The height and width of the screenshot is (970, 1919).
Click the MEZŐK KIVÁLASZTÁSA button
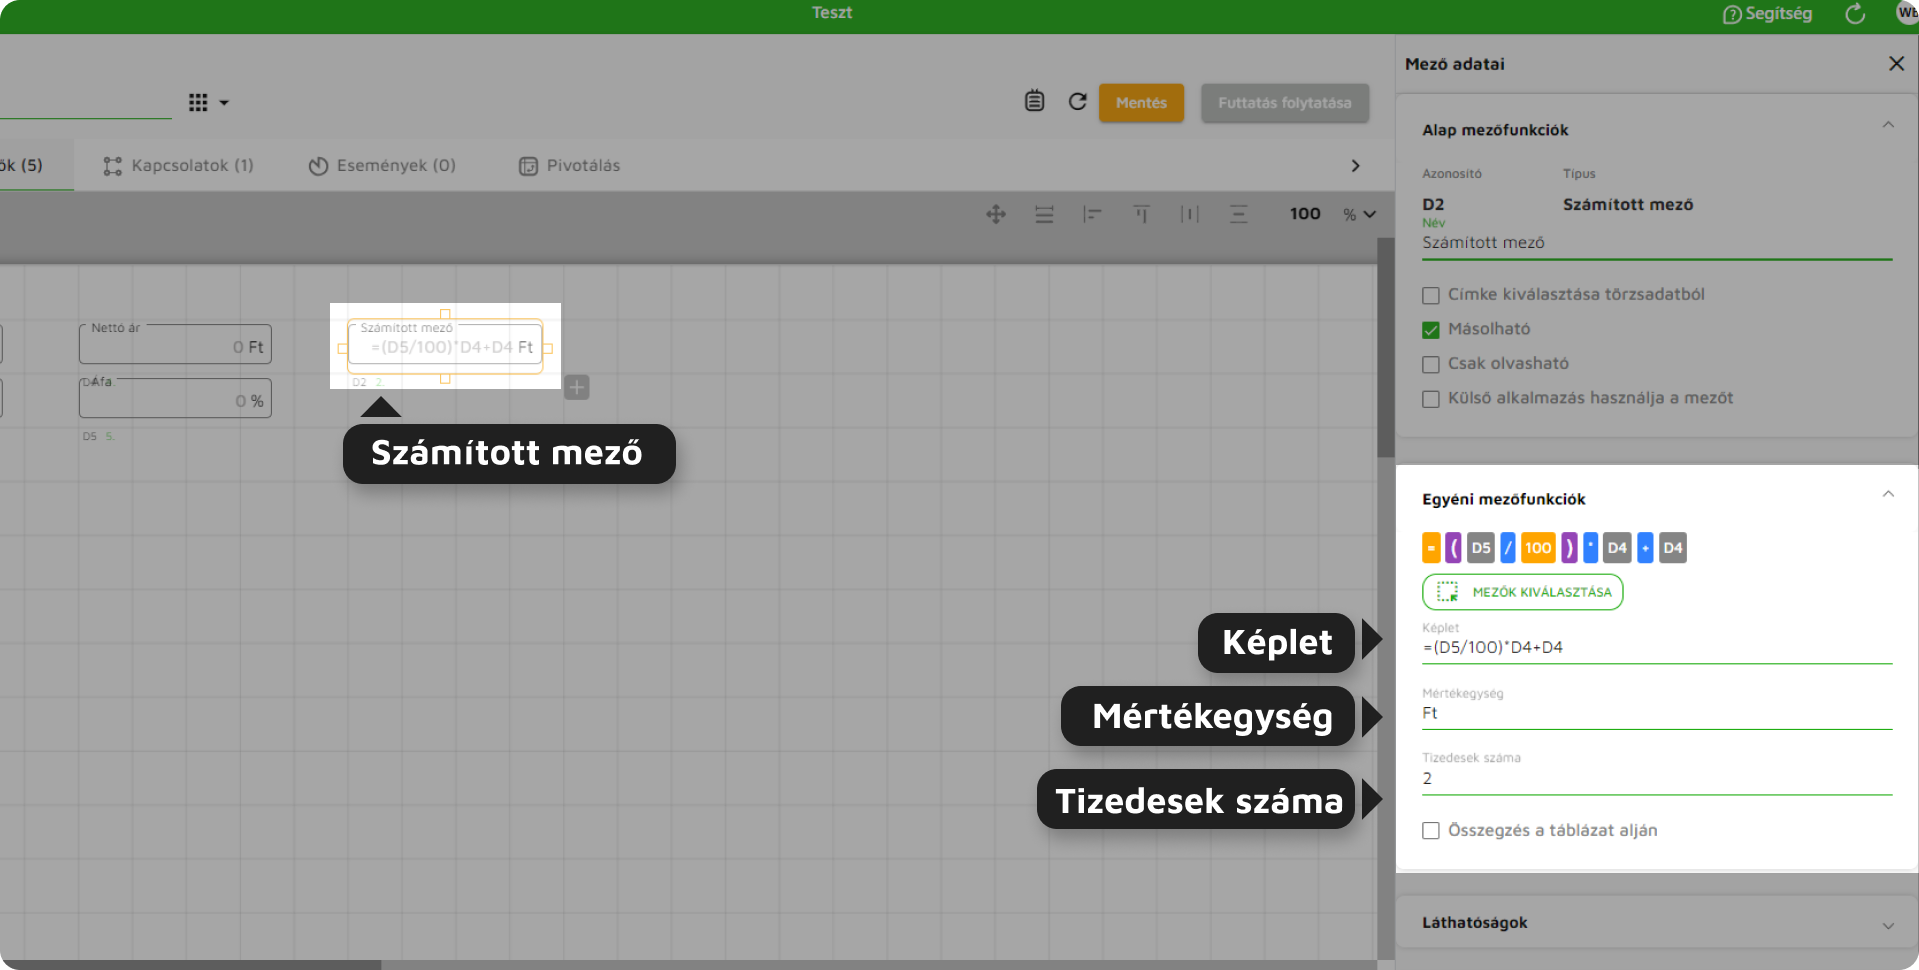1522,592
